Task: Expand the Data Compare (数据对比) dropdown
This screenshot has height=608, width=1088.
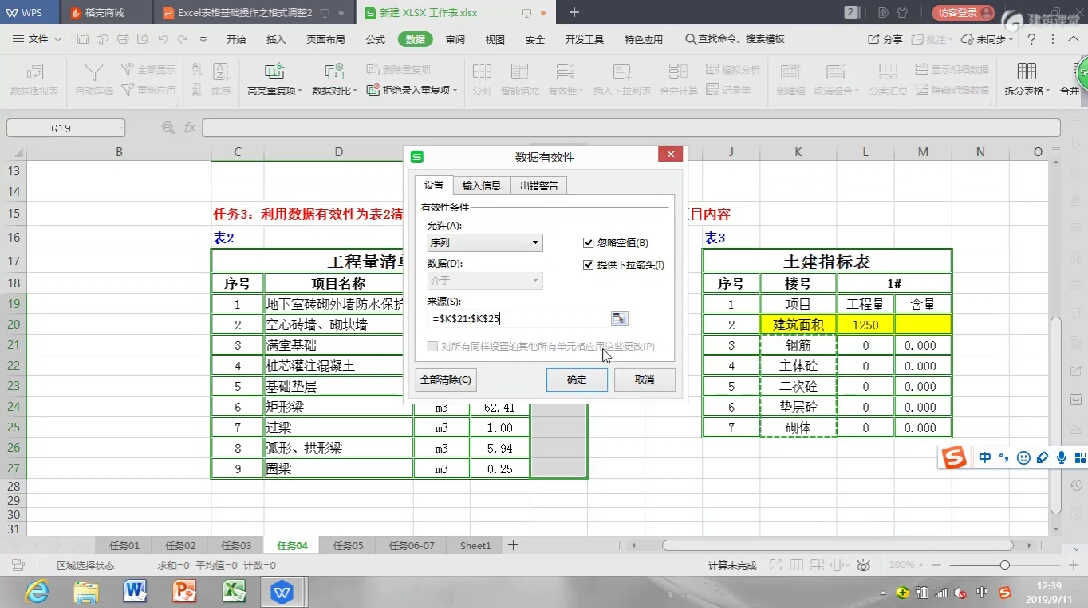Action: pyautogui.click(x=355, y=91)
